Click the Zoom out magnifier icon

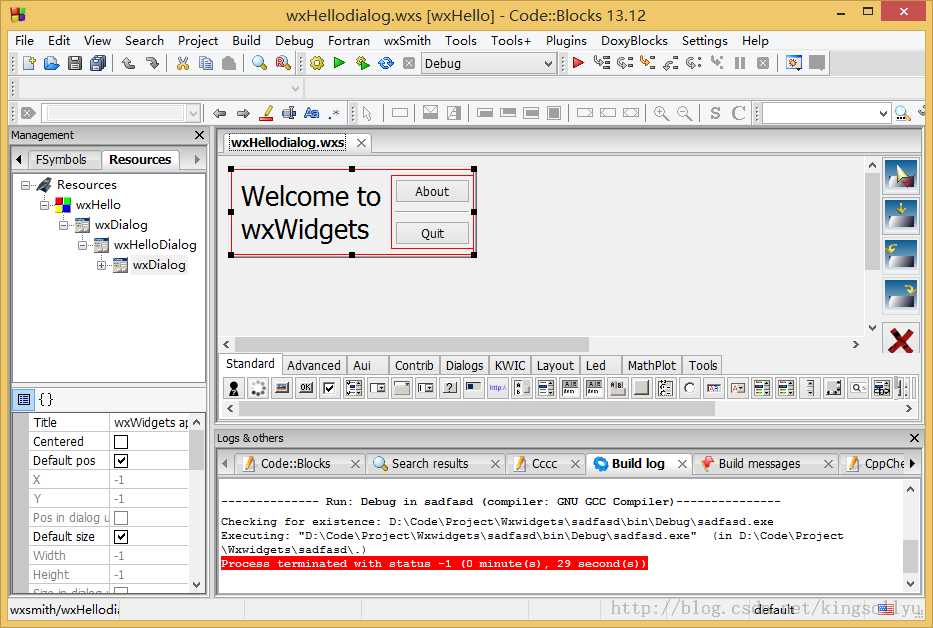(x=684, y=113)
